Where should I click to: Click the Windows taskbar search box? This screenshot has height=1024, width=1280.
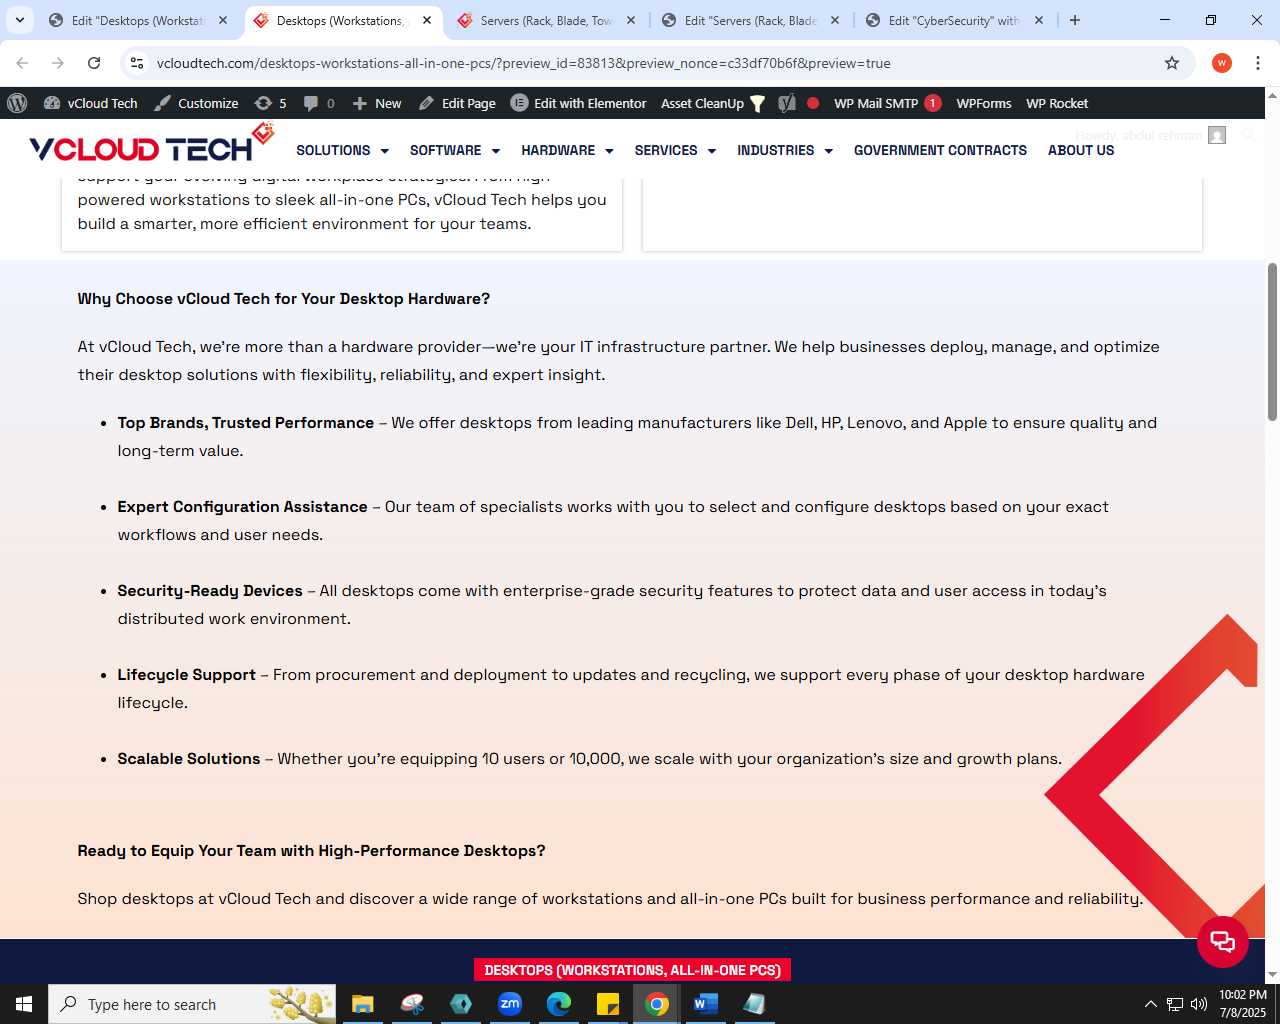pyautogui.click(x=192, y=1004)
